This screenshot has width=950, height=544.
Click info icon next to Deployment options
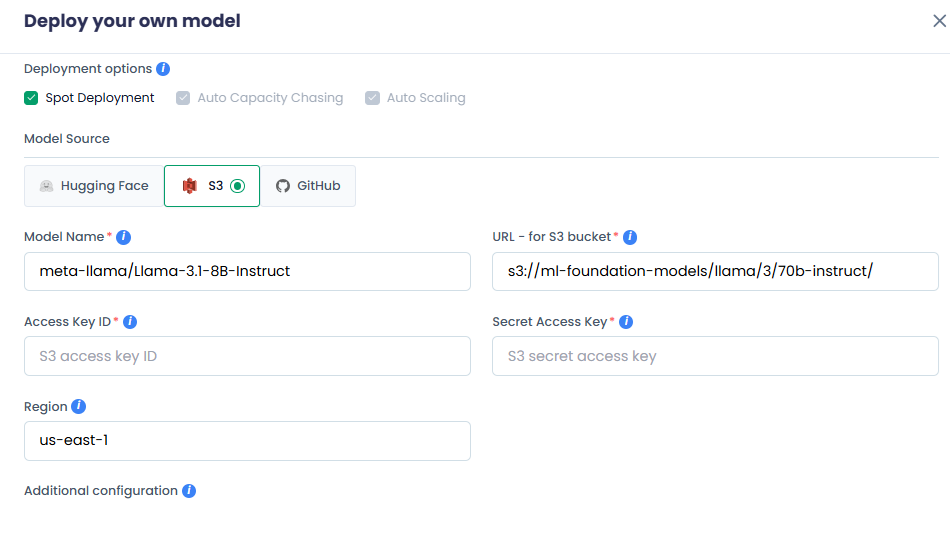click(163, 69)
